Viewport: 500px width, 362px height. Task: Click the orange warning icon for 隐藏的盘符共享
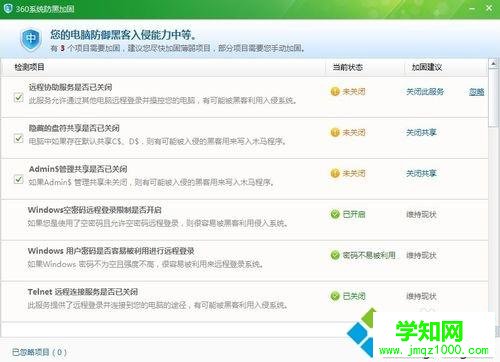[x=335, y=132]
